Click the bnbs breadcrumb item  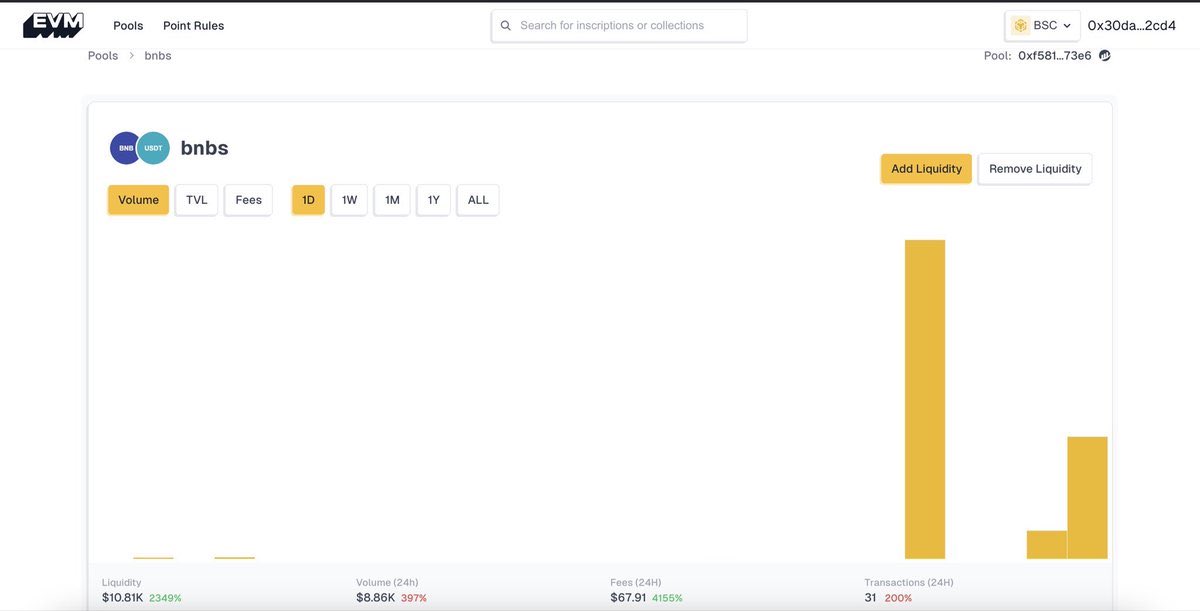[x=158, y=56]
